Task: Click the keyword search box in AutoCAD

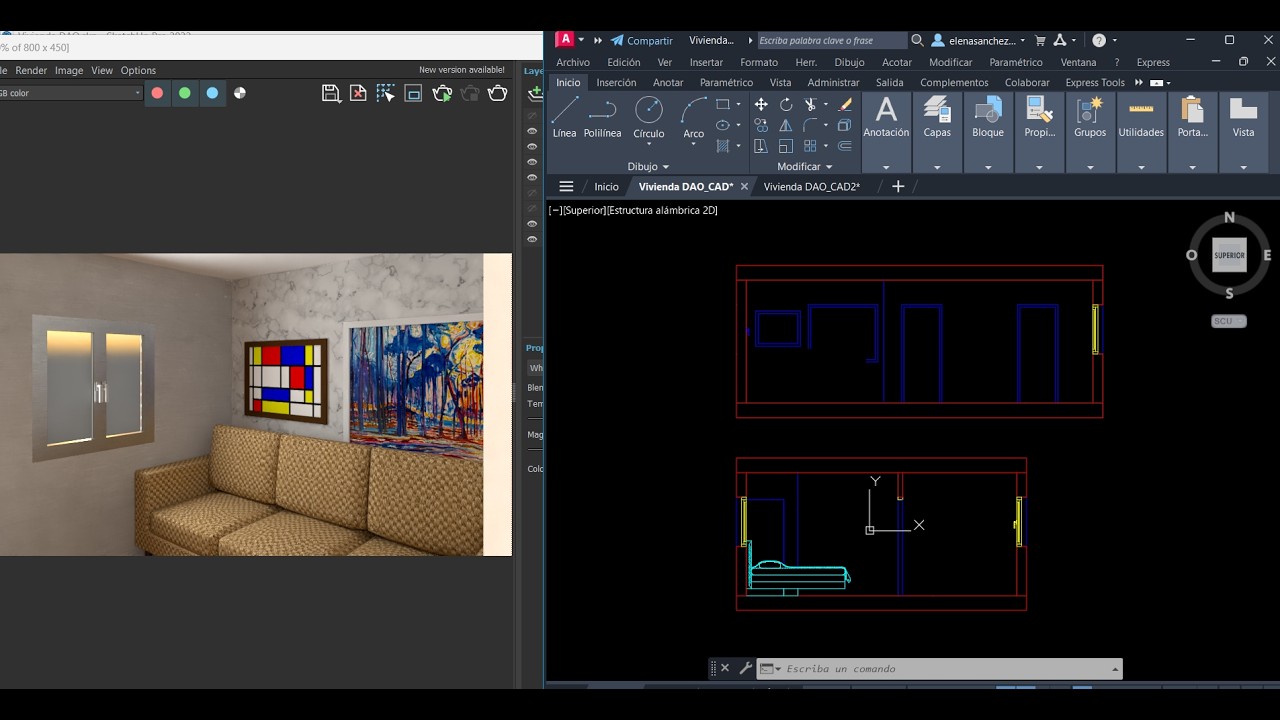Action: click(x=831, y=41)
